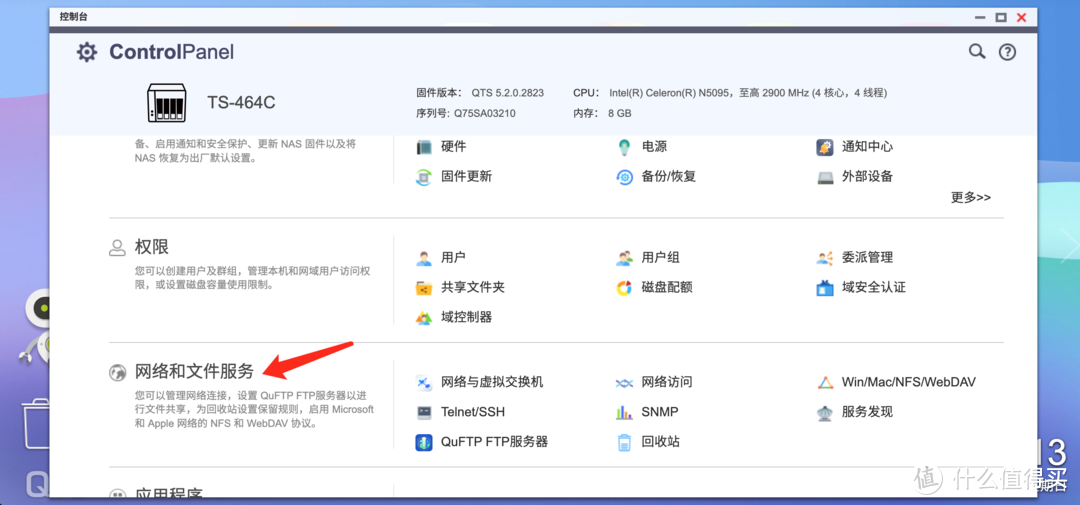Click the 内存 8 GB value
Image resolution: width=1080 pixels, height=505 pixels.
point(620,114)
